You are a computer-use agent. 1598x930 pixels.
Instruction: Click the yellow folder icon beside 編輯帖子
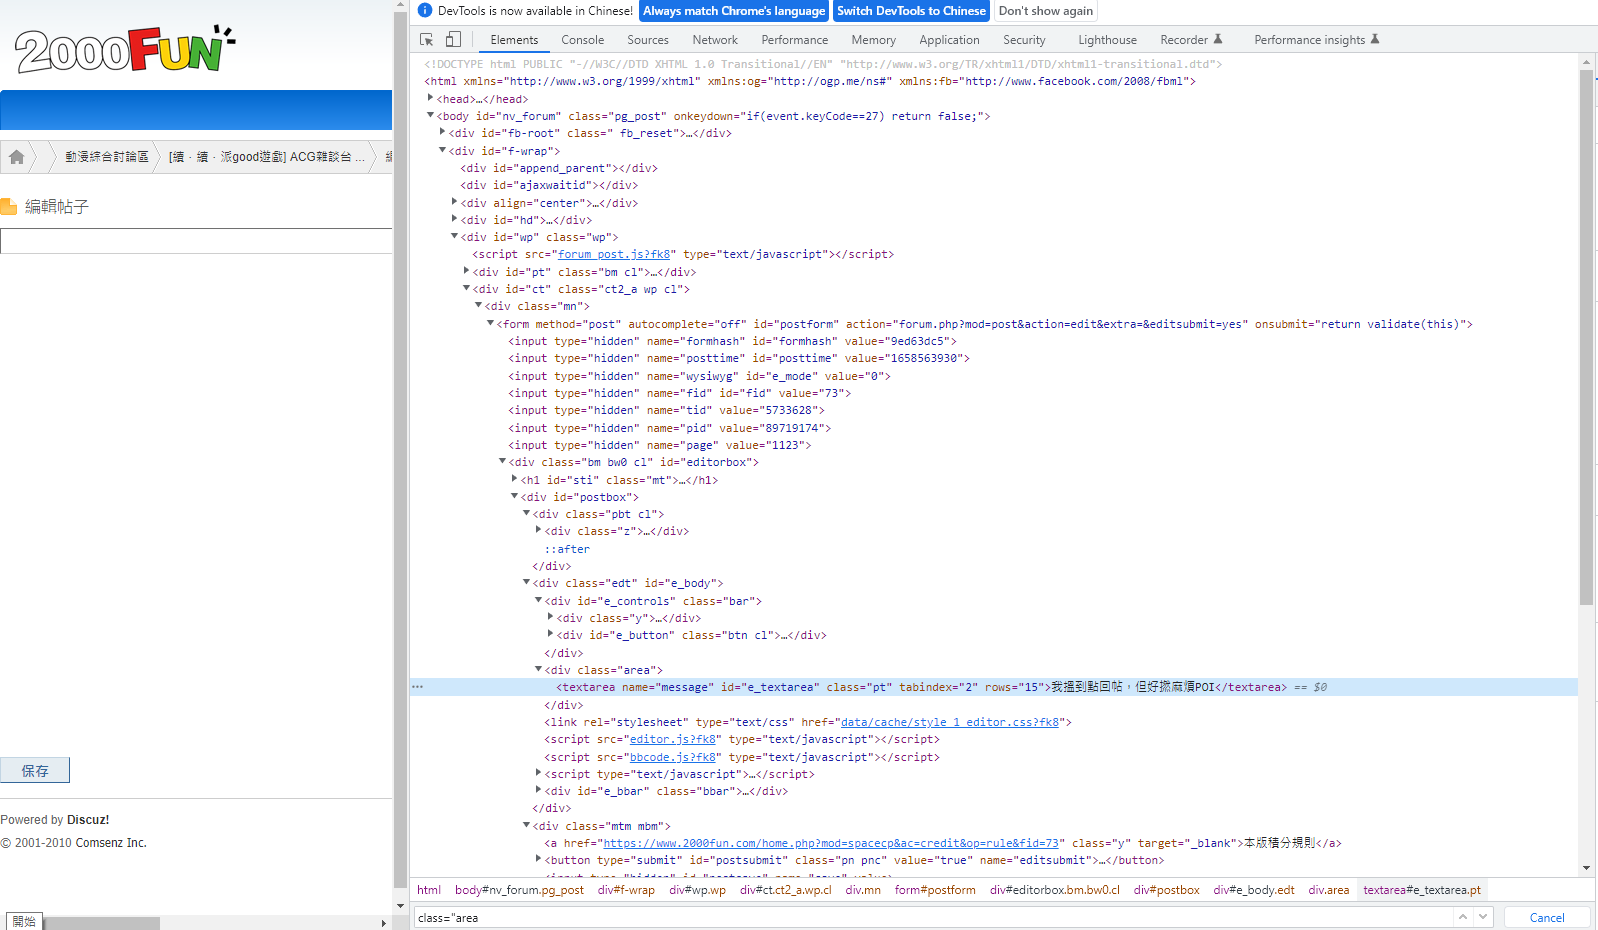tap(9, 207)
